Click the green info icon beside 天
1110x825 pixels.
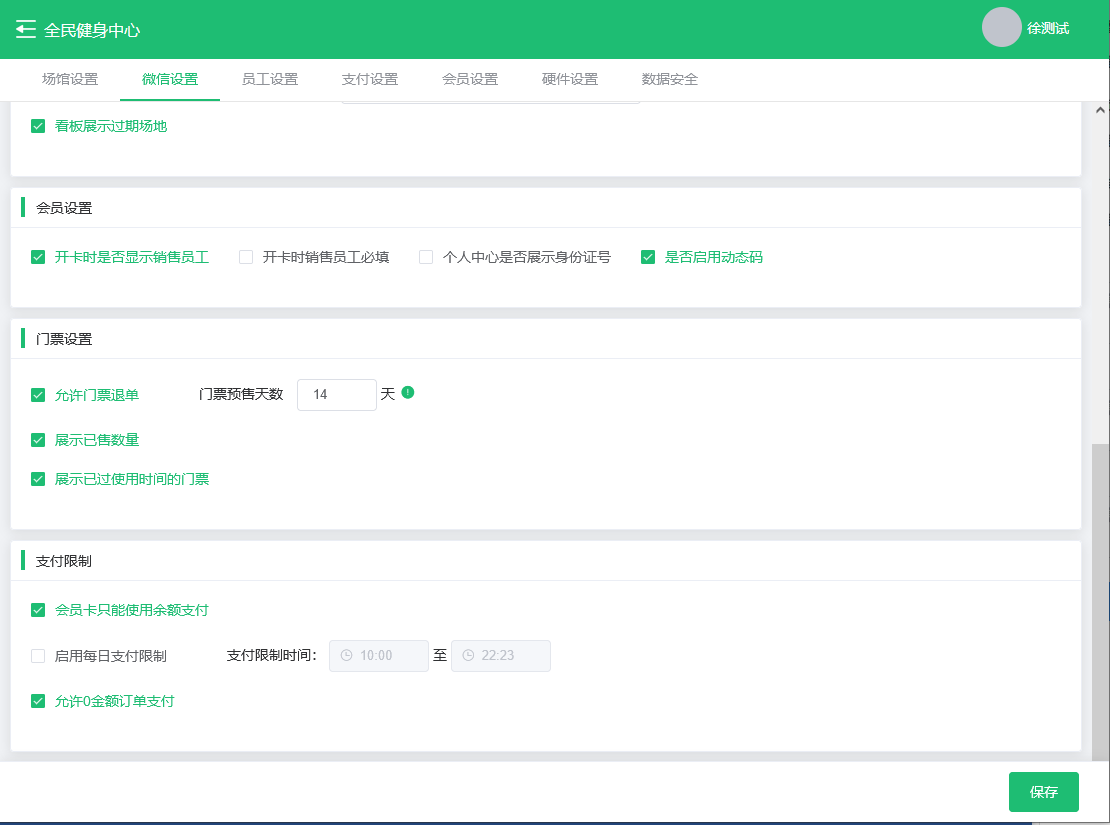408,392
